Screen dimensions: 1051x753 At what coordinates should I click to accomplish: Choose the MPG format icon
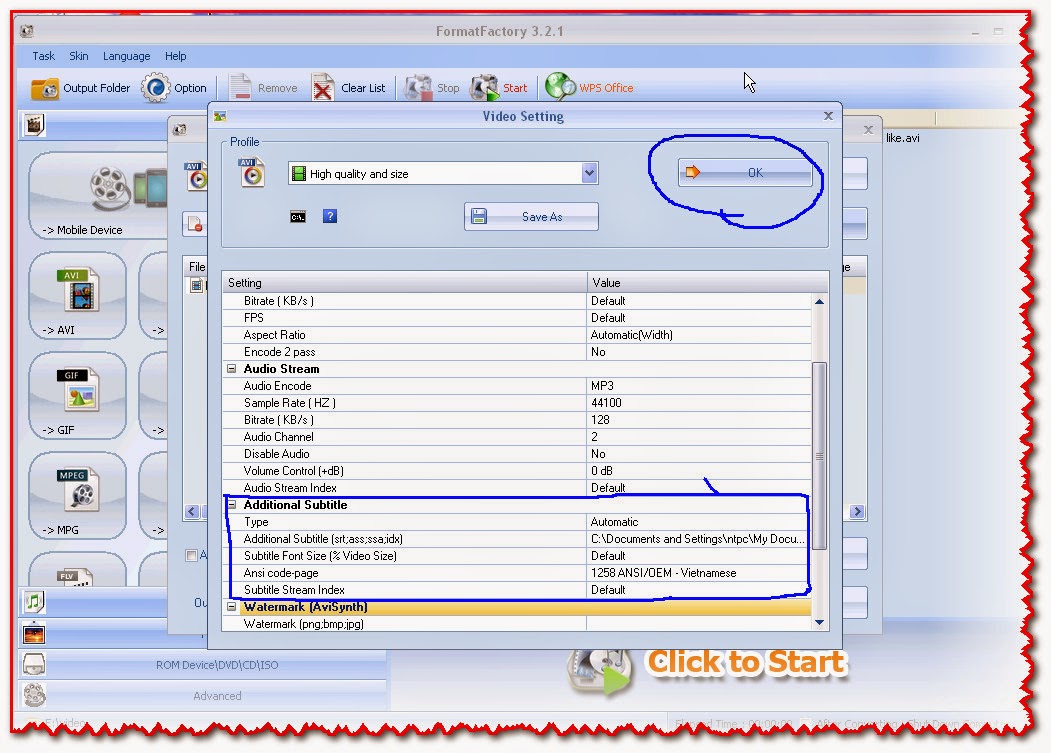tap(80, 489)
